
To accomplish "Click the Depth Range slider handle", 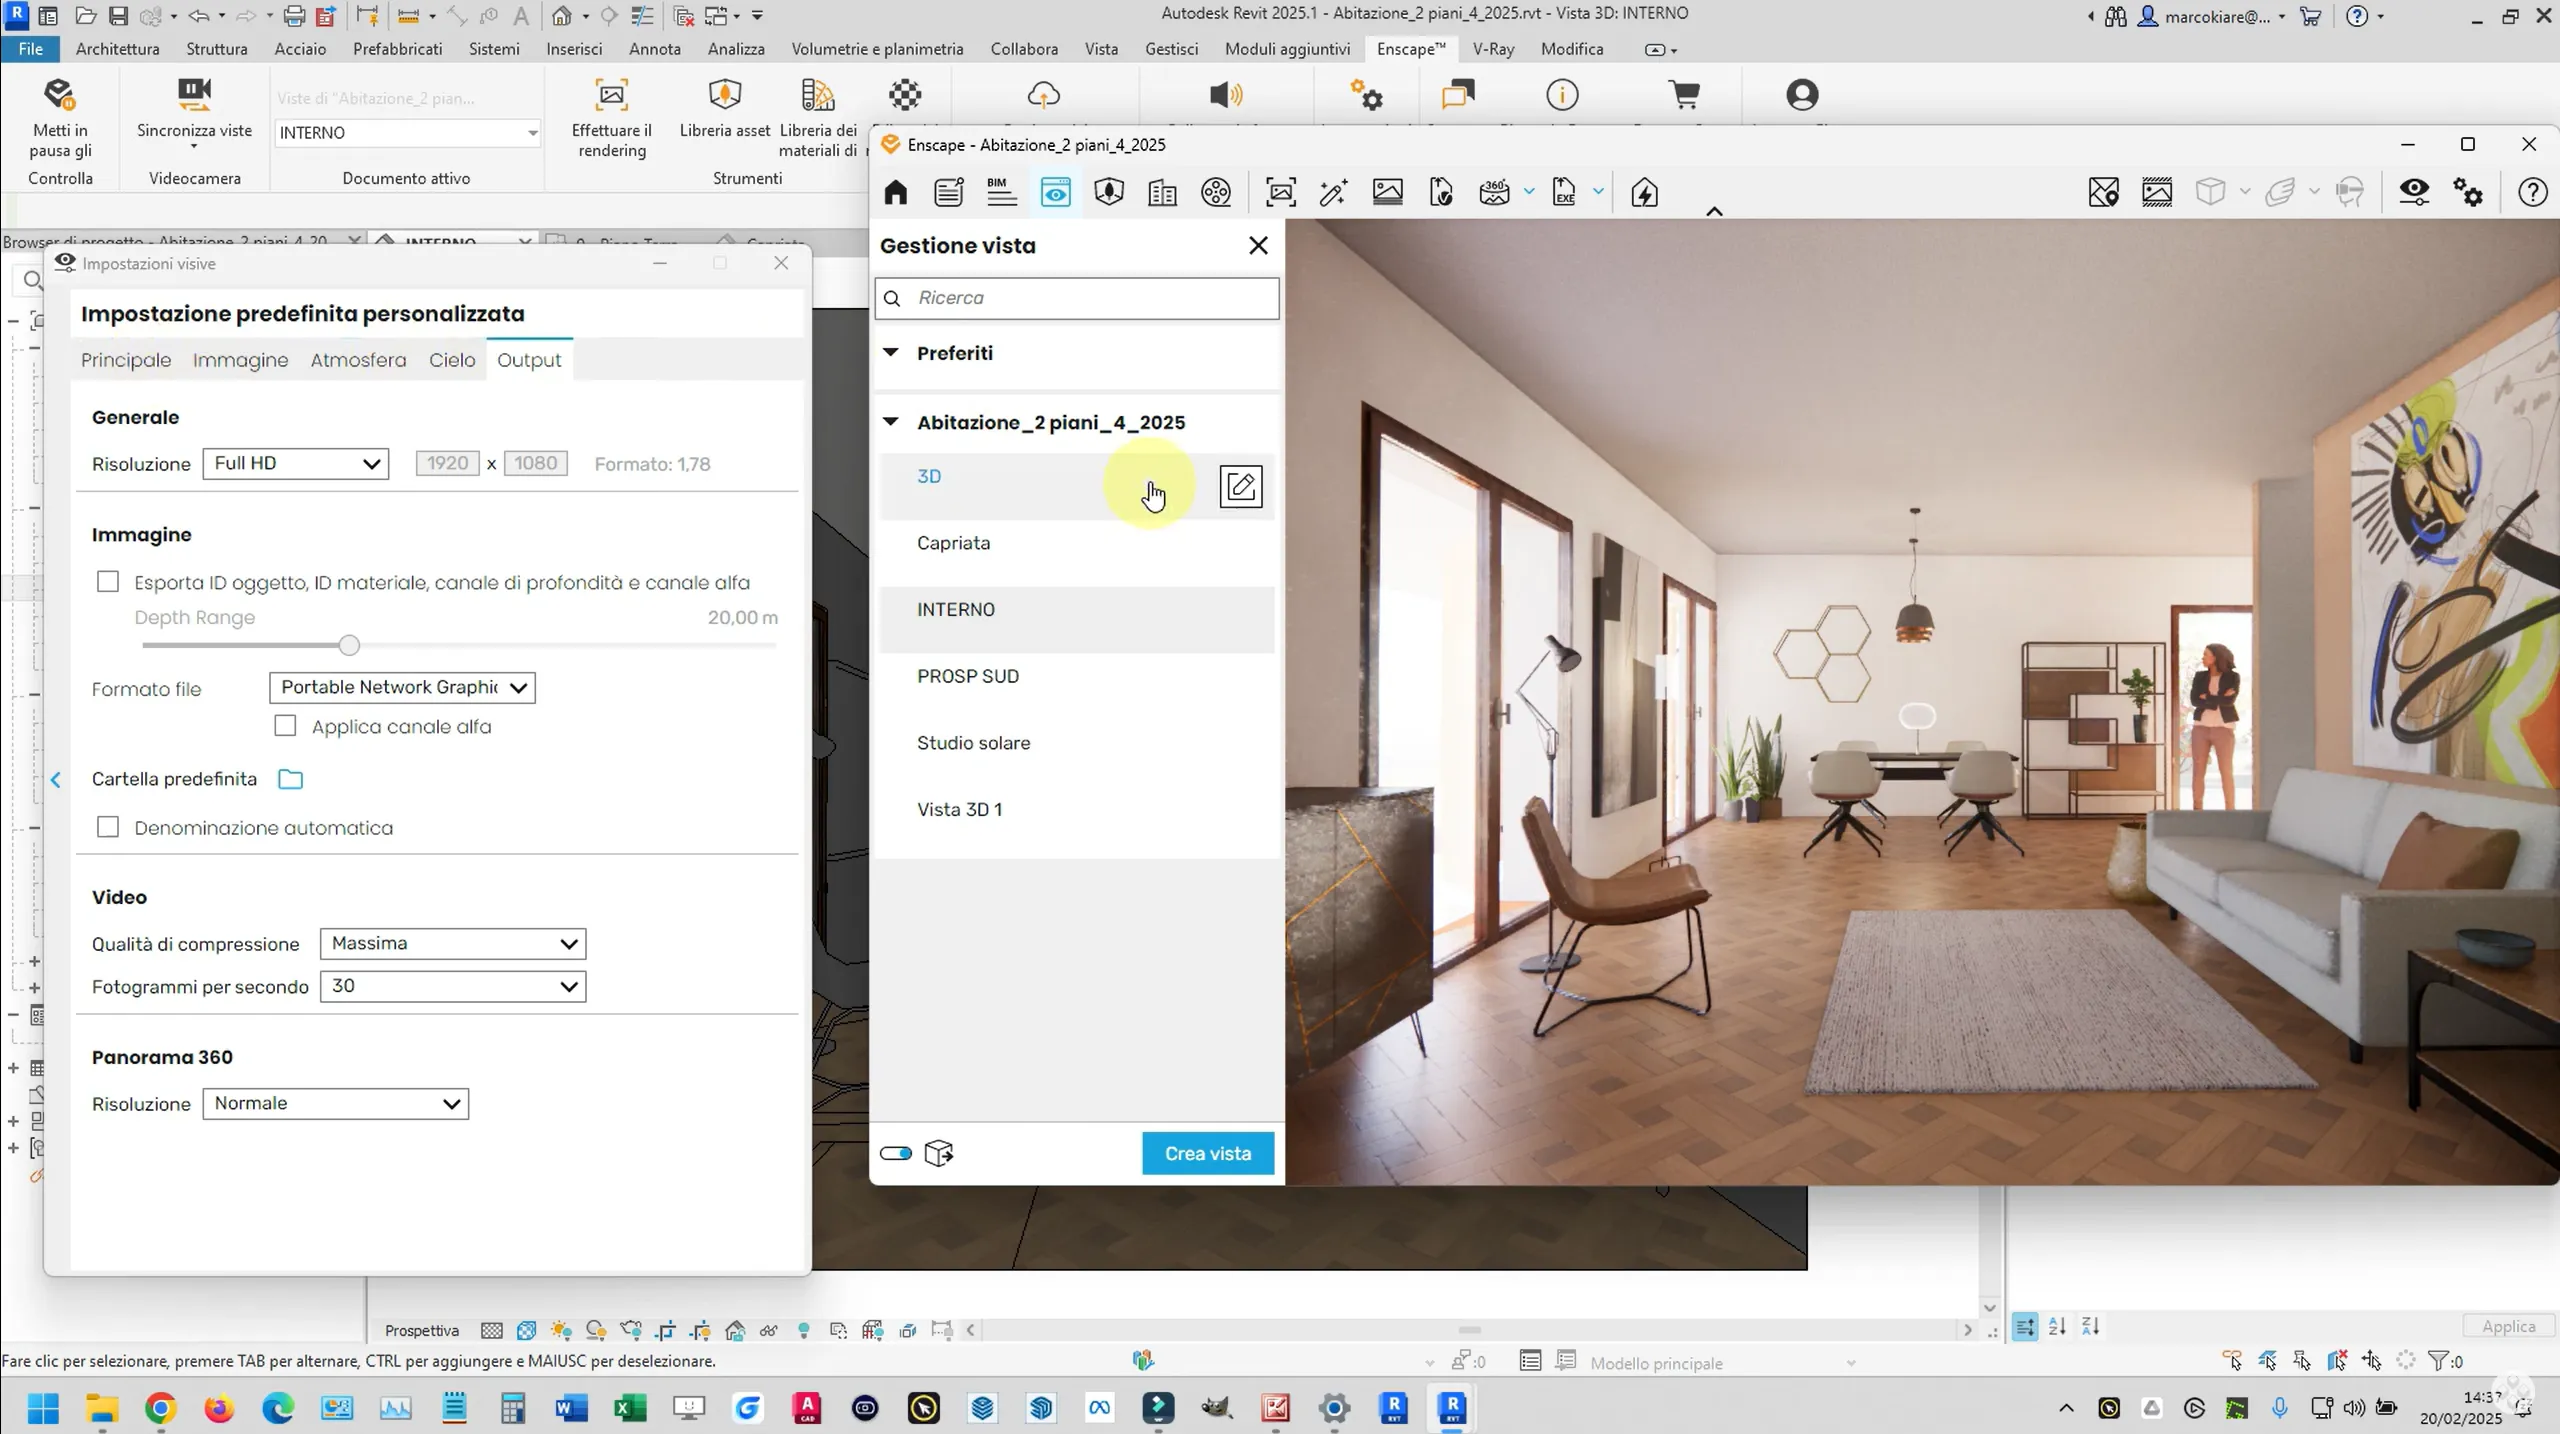I will click(x=349, y=646).
